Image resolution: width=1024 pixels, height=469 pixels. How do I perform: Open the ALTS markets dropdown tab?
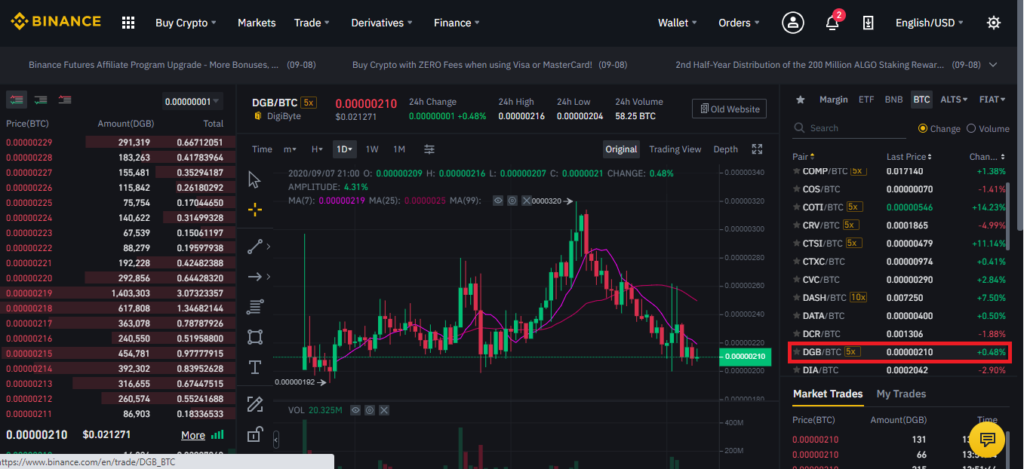click(x=953, y=100)
